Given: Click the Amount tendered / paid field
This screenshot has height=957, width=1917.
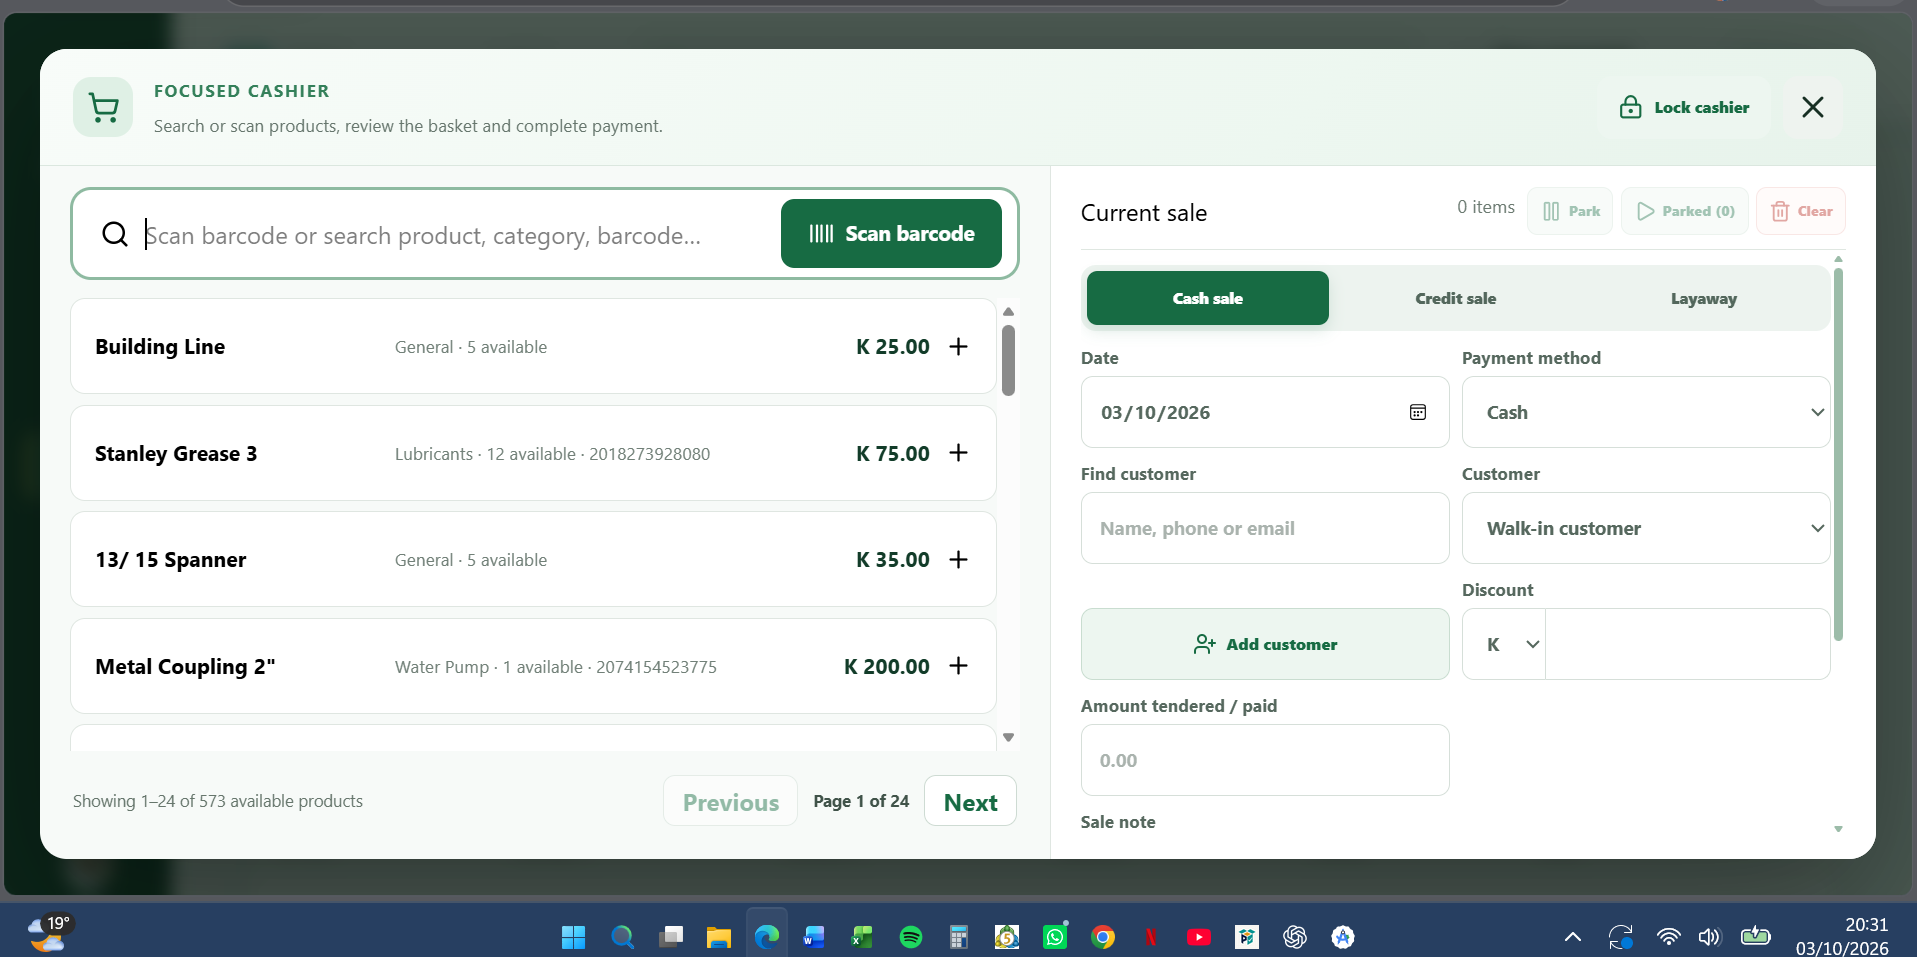Looking at the screenshot, I should pyautogui.click(x=1265, y=760).
